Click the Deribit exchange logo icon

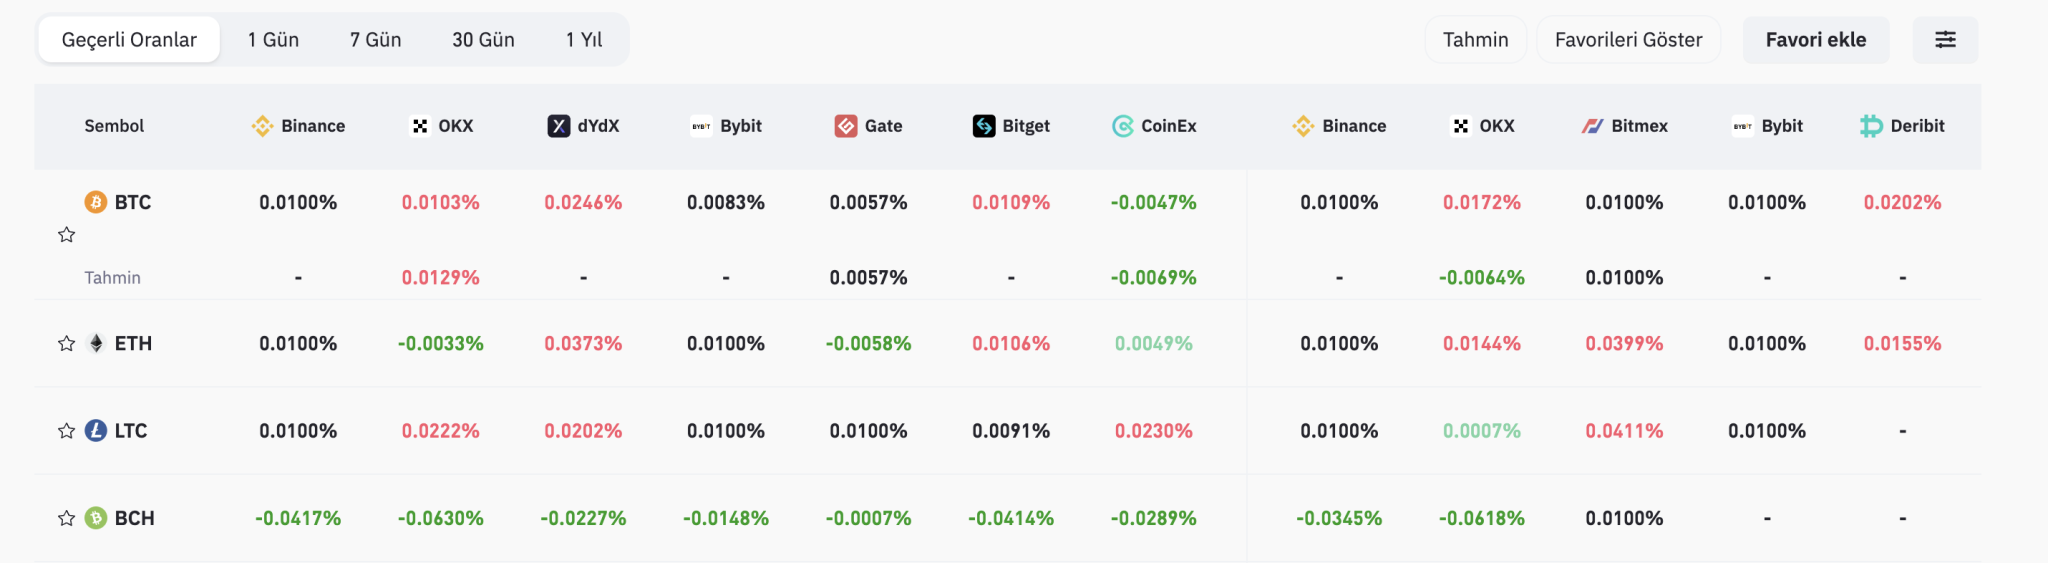[x=1871, y=126]
